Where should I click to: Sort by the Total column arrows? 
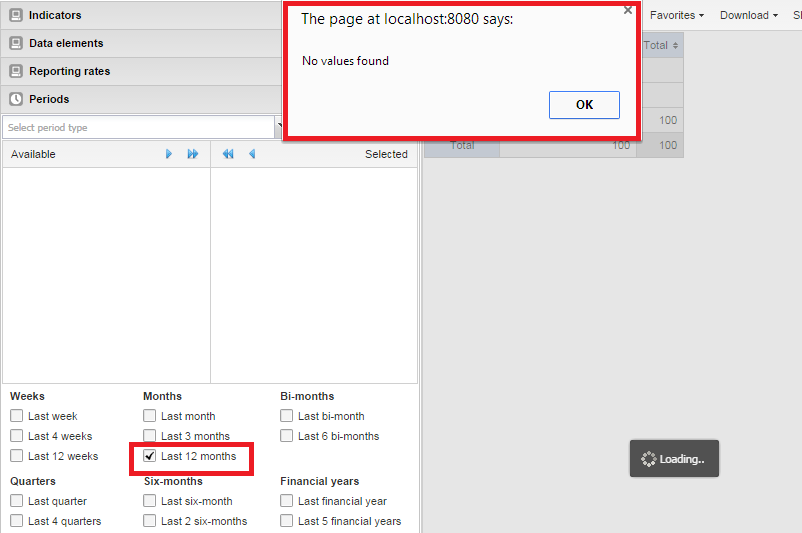(675, 46)
